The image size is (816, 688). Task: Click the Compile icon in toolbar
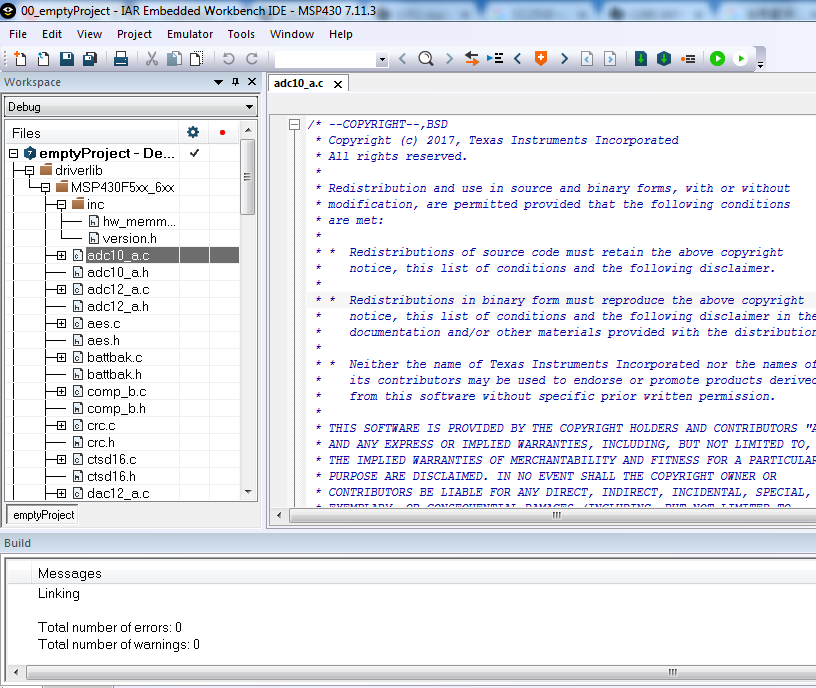click(x=640, y=59)
